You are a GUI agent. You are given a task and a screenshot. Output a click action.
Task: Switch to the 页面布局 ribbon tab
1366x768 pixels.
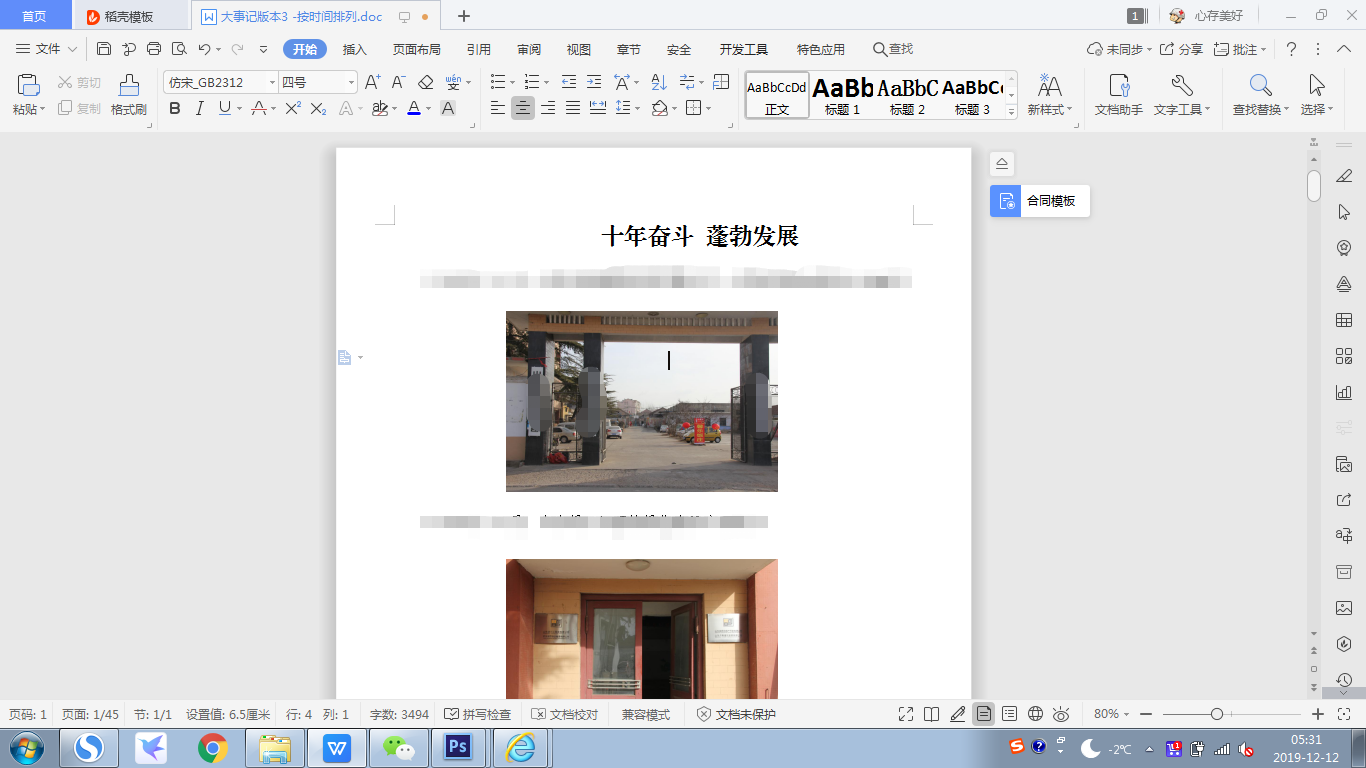tap(417, 49)
